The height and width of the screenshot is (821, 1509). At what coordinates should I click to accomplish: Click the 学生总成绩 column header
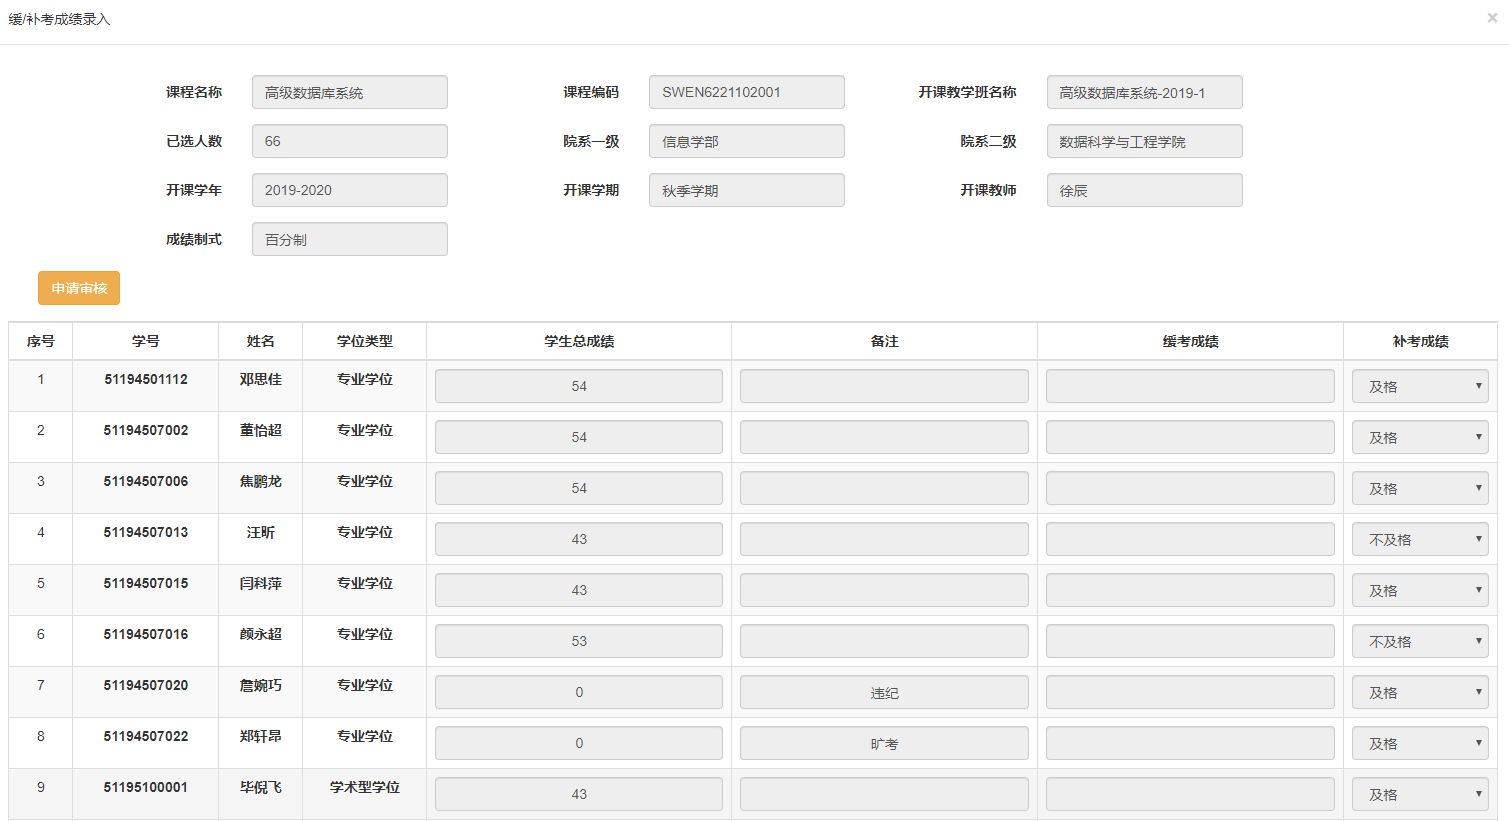[x=579, y=341]
